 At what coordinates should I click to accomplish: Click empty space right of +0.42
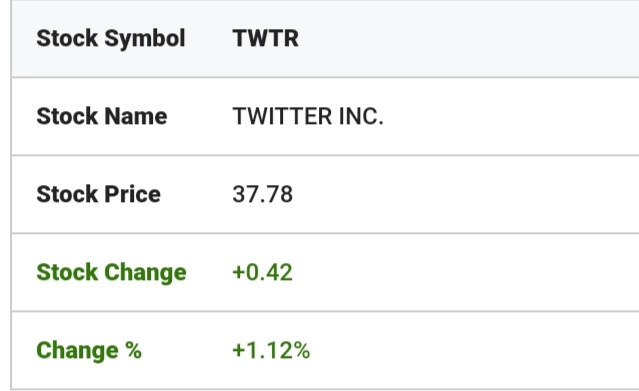click(x=466, y=272)
